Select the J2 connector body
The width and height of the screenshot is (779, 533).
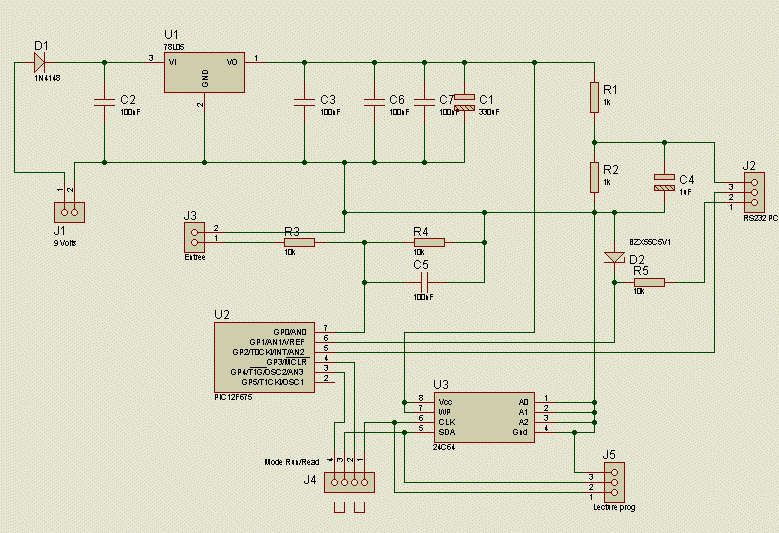click(754, 193)
